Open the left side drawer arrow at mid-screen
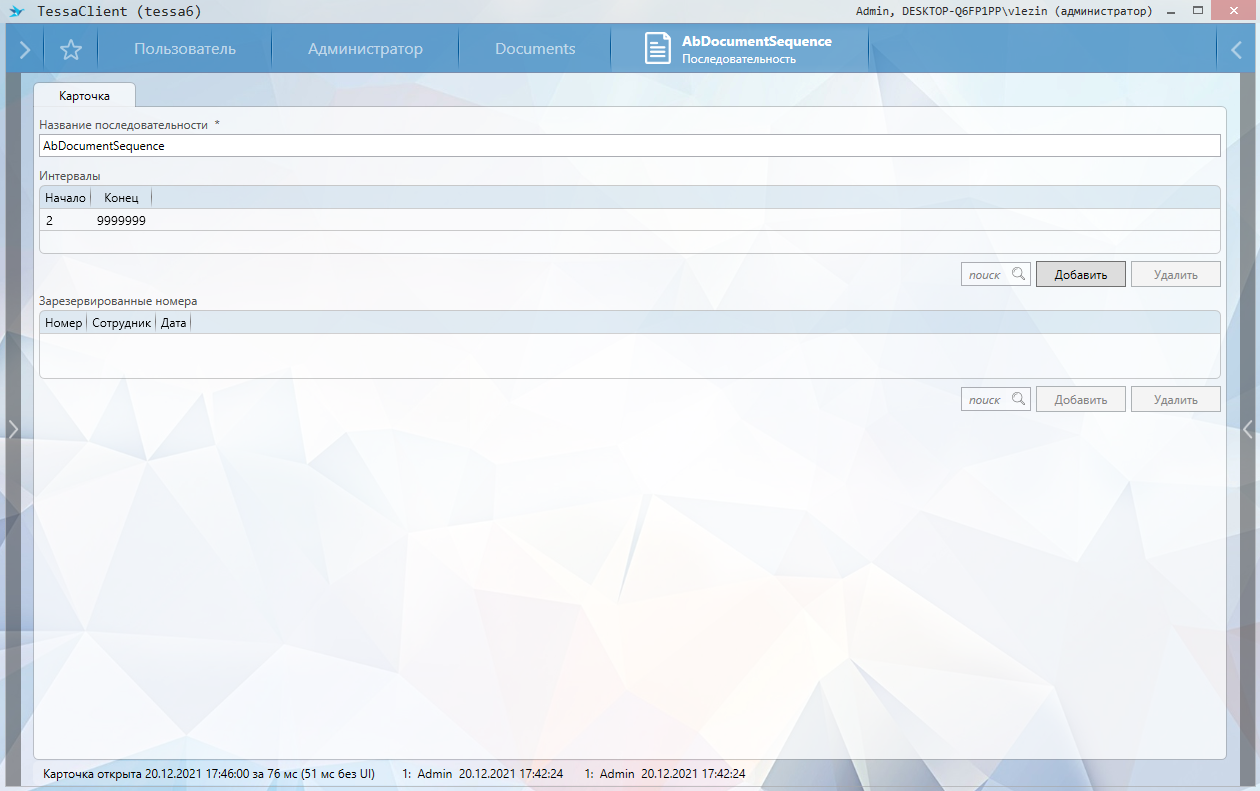 [12, 429]
